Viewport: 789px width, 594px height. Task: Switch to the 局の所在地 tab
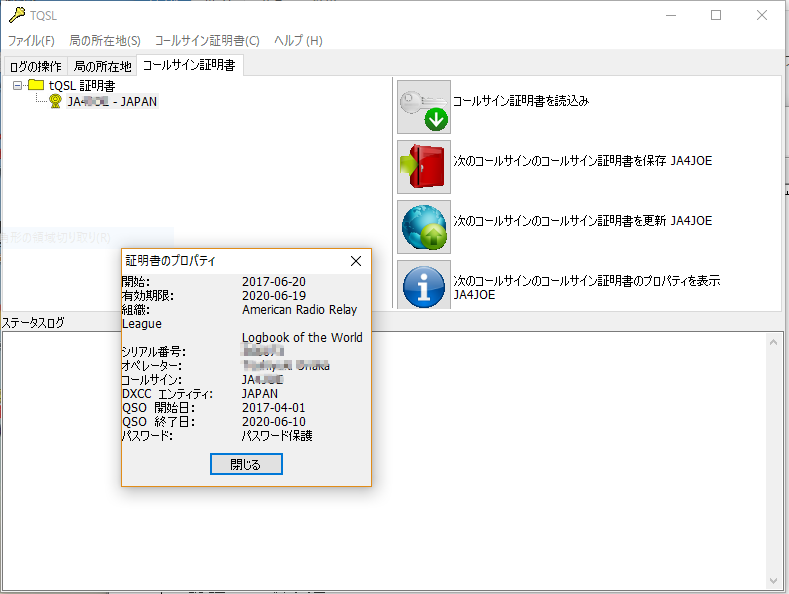[102, 66]
